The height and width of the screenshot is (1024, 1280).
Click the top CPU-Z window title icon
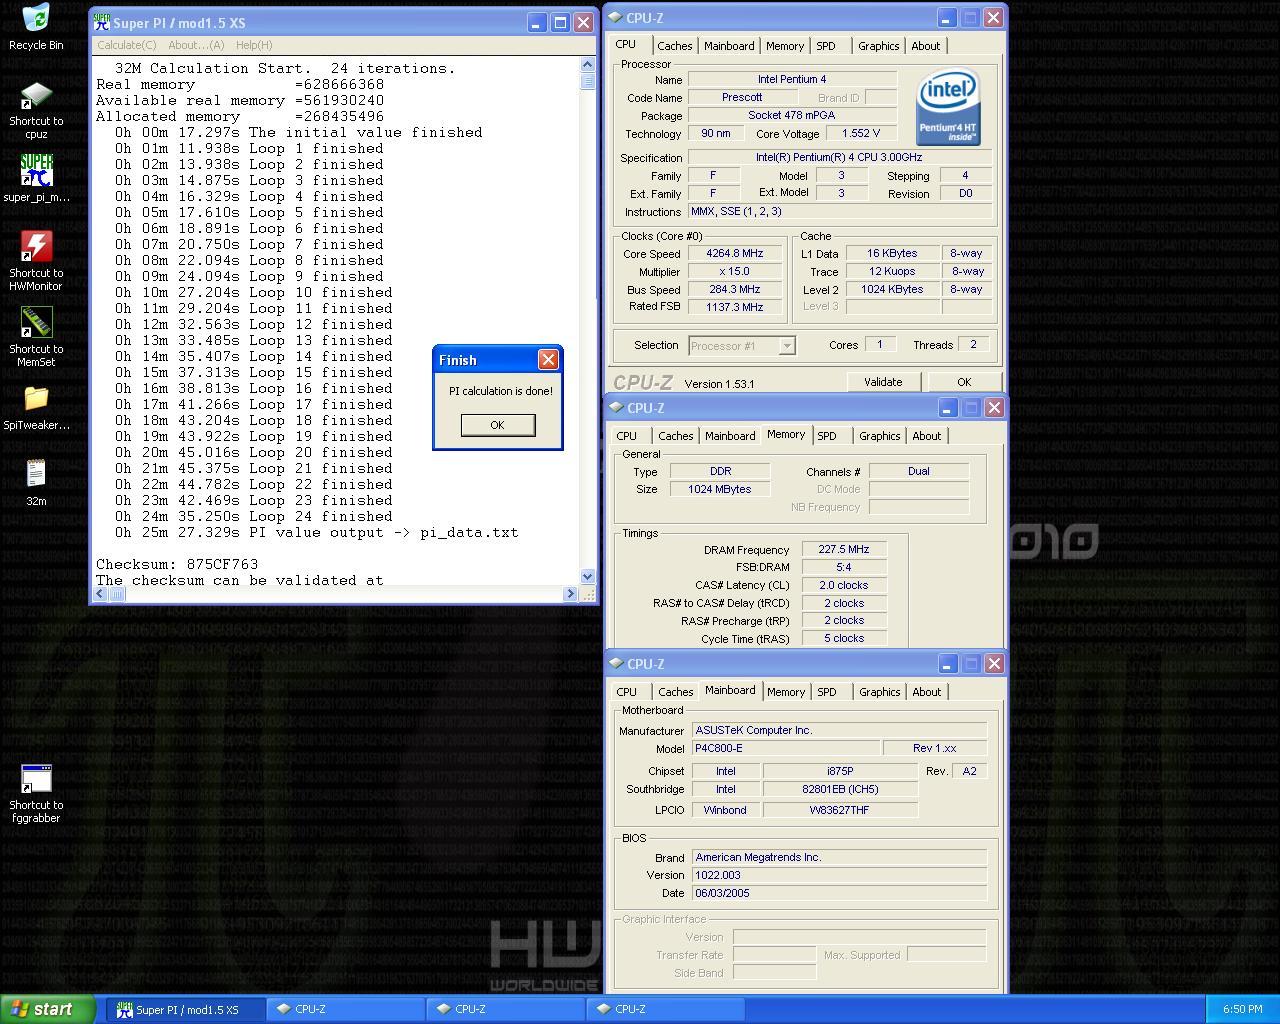615,18
